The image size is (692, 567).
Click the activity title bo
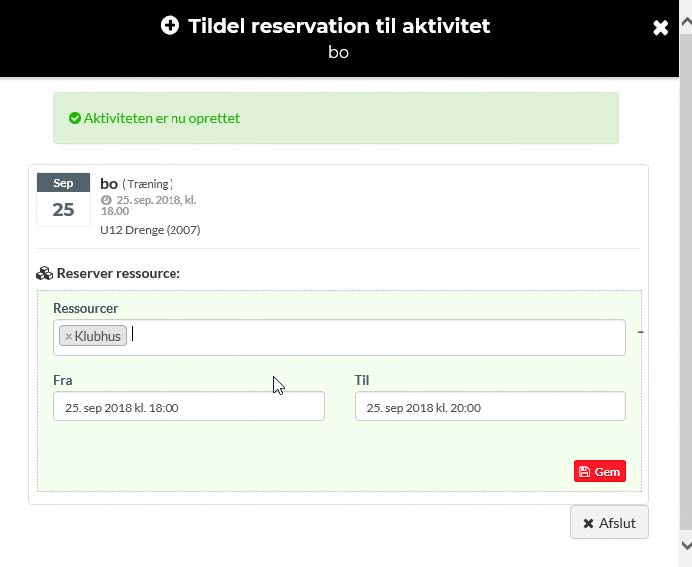click(x=109, y=184)
